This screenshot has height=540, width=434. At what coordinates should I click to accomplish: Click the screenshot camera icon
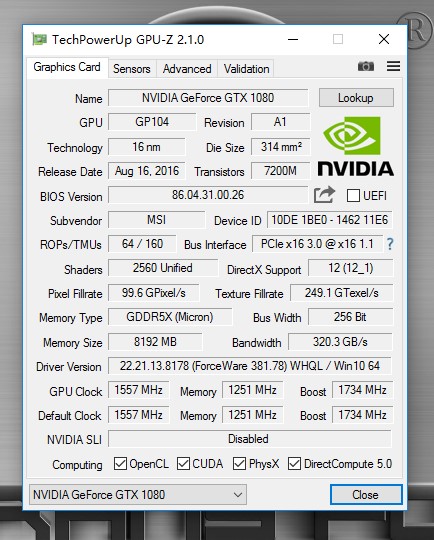365,66
